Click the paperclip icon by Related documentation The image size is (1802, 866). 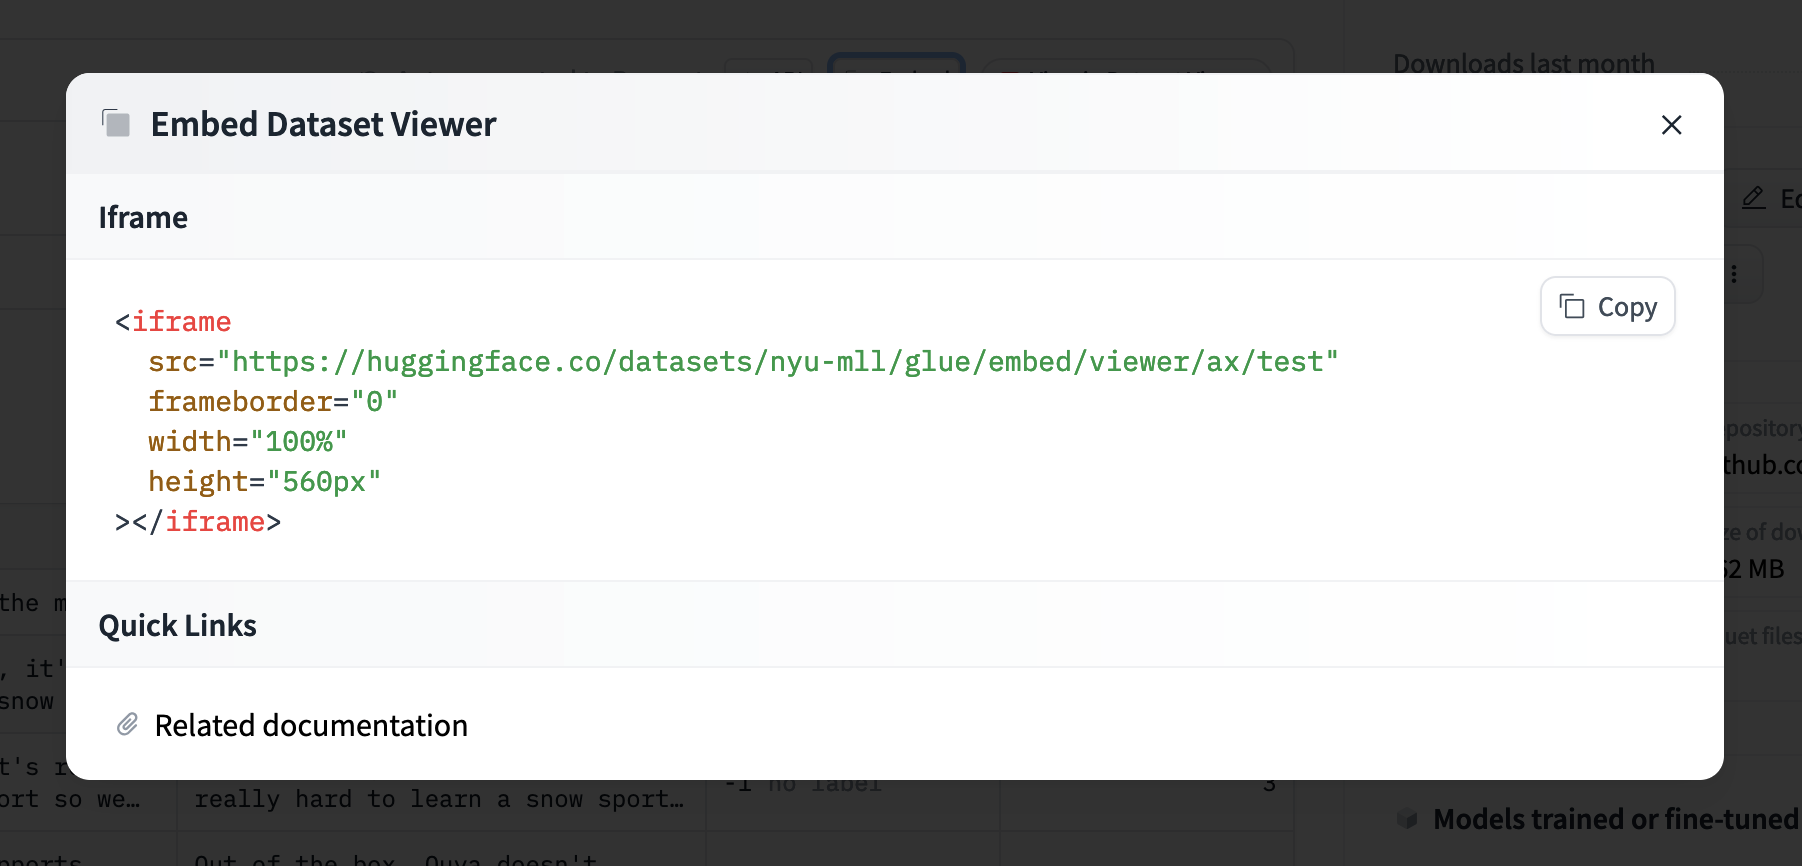[128, 725]
